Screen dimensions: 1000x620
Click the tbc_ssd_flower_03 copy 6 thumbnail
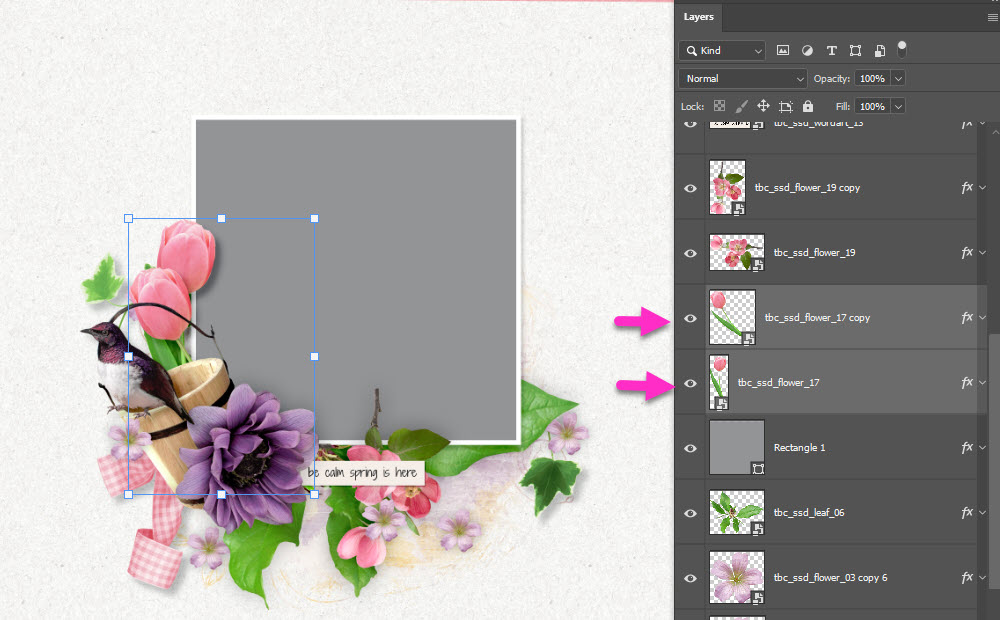(737, 577)
